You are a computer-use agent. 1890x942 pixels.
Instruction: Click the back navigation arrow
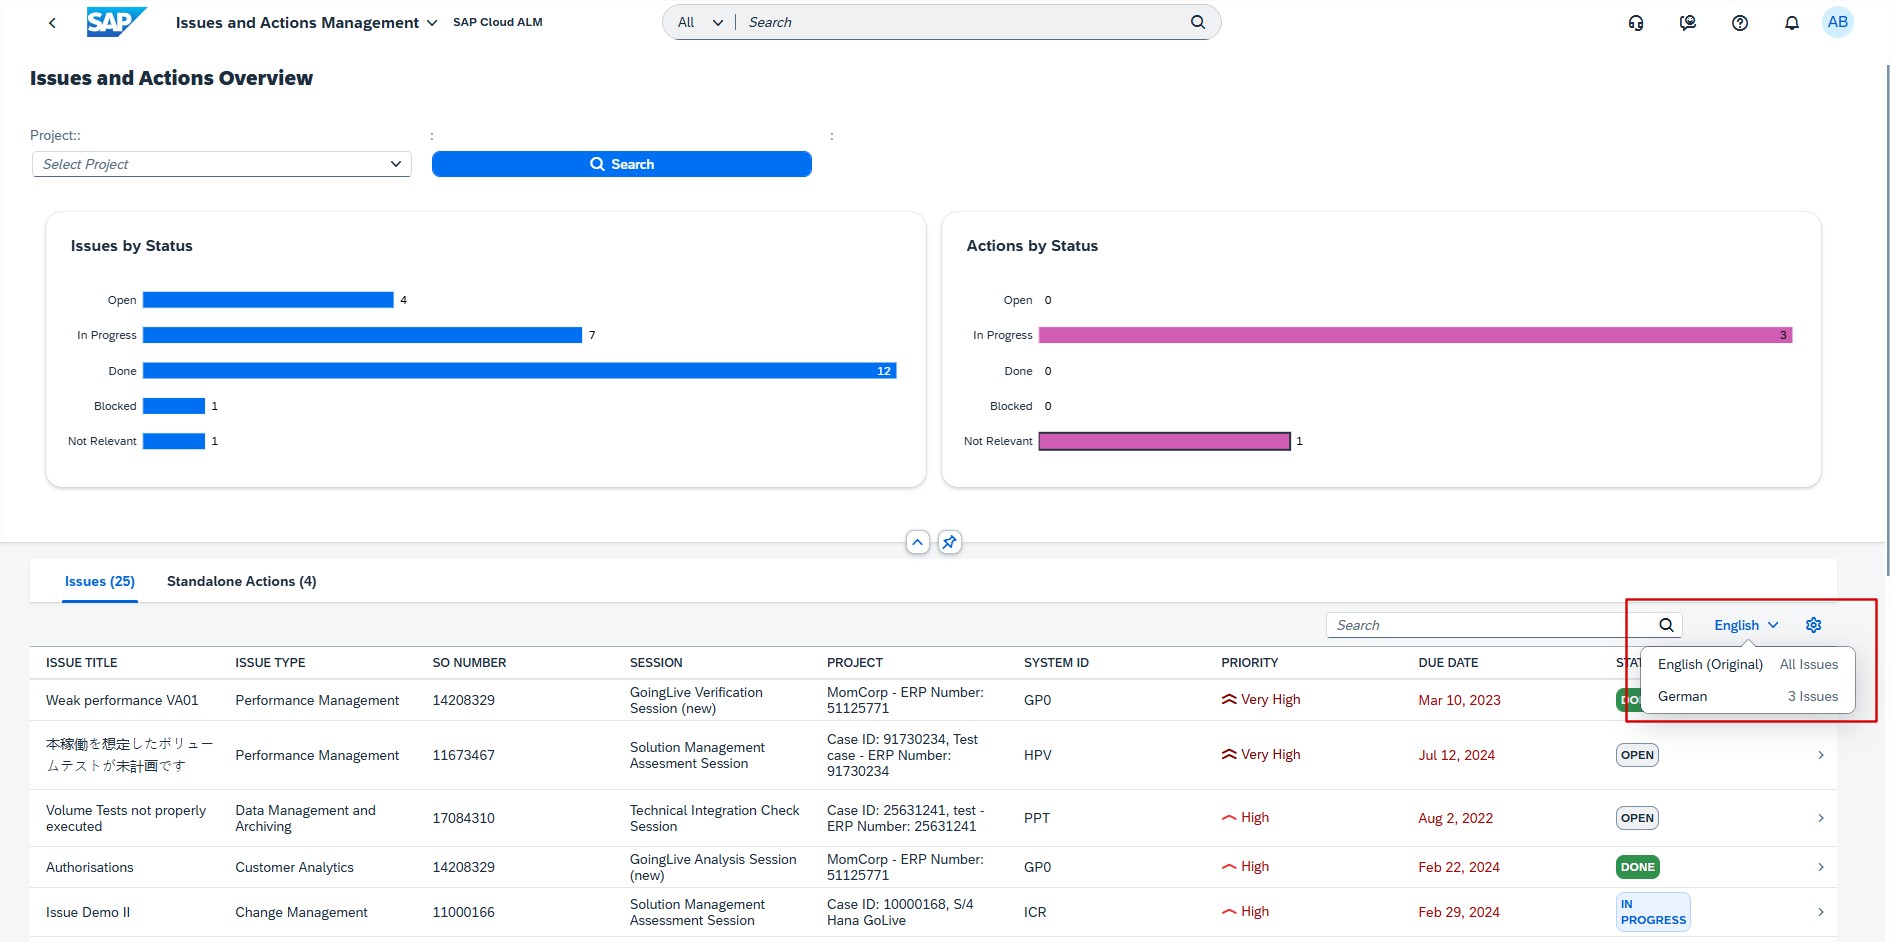click(x=52, y=22)
